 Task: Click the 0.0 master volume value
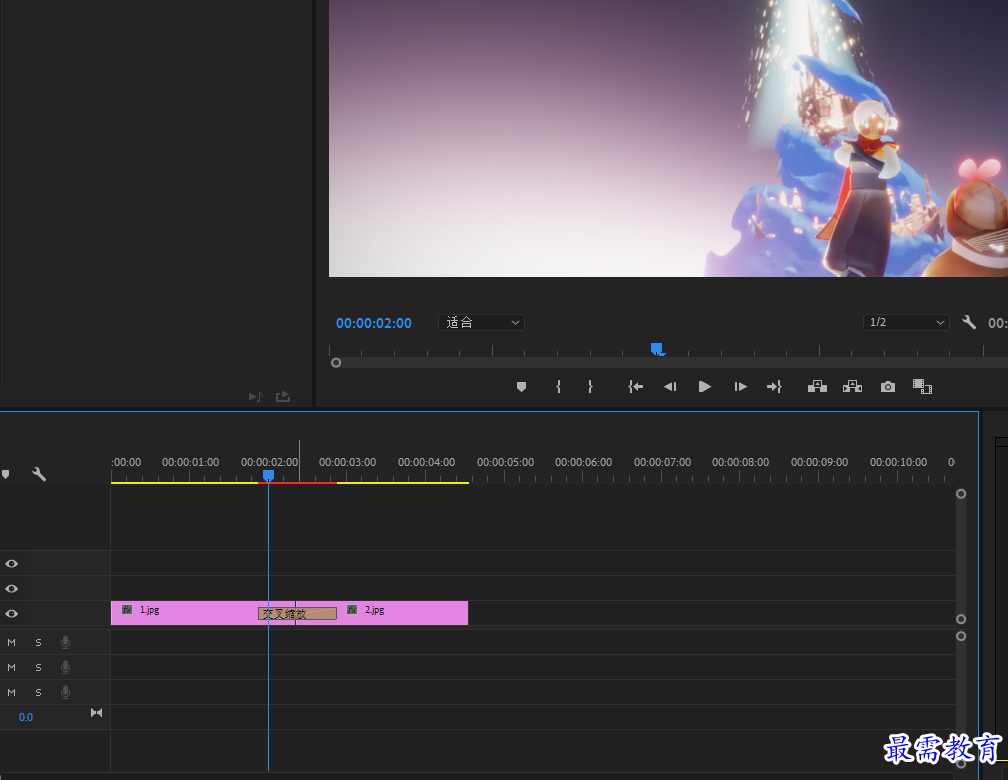[26, 717]
